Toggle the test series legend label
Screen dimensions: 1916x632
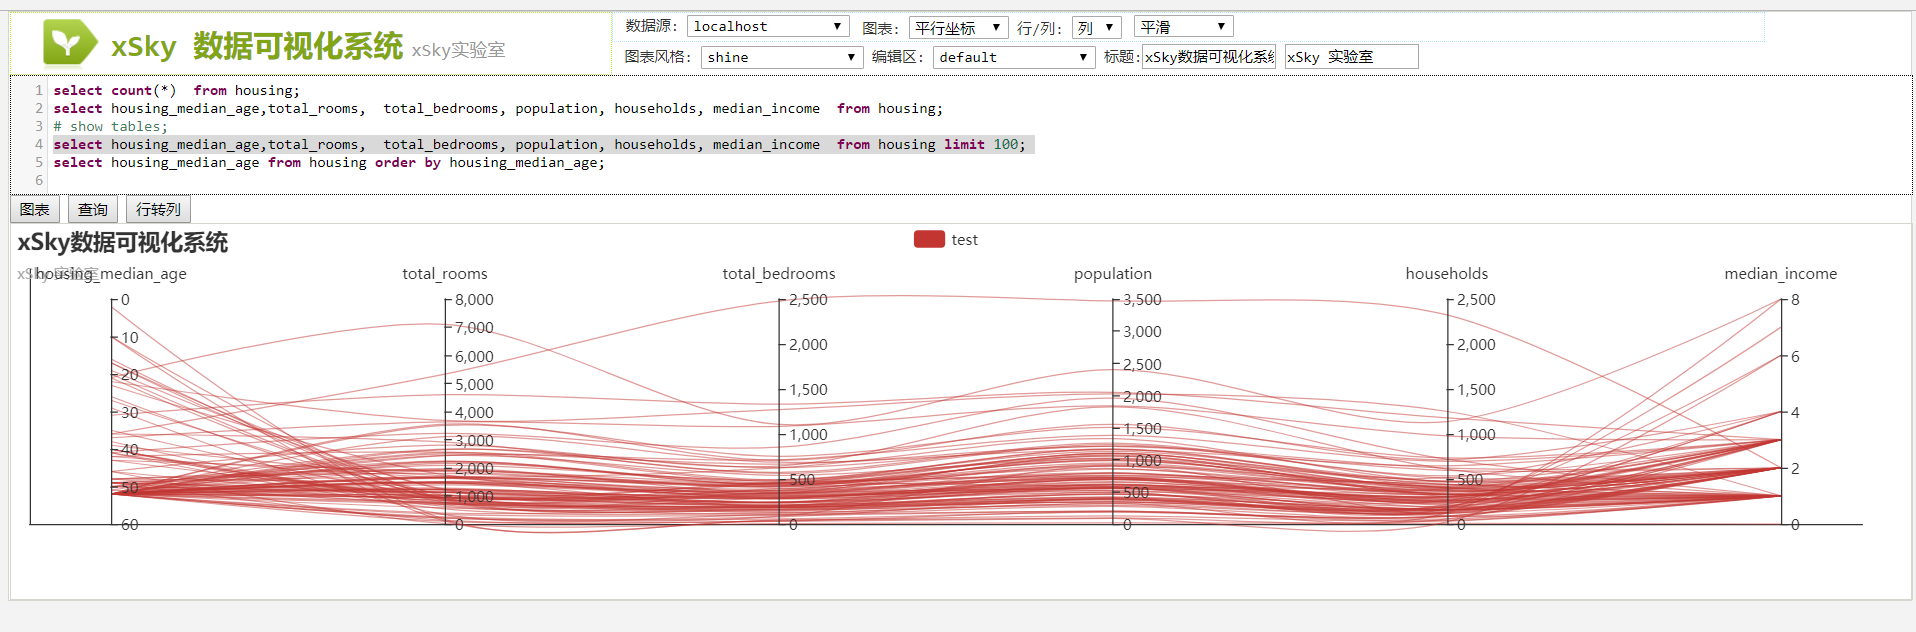[x=964, y=240]
